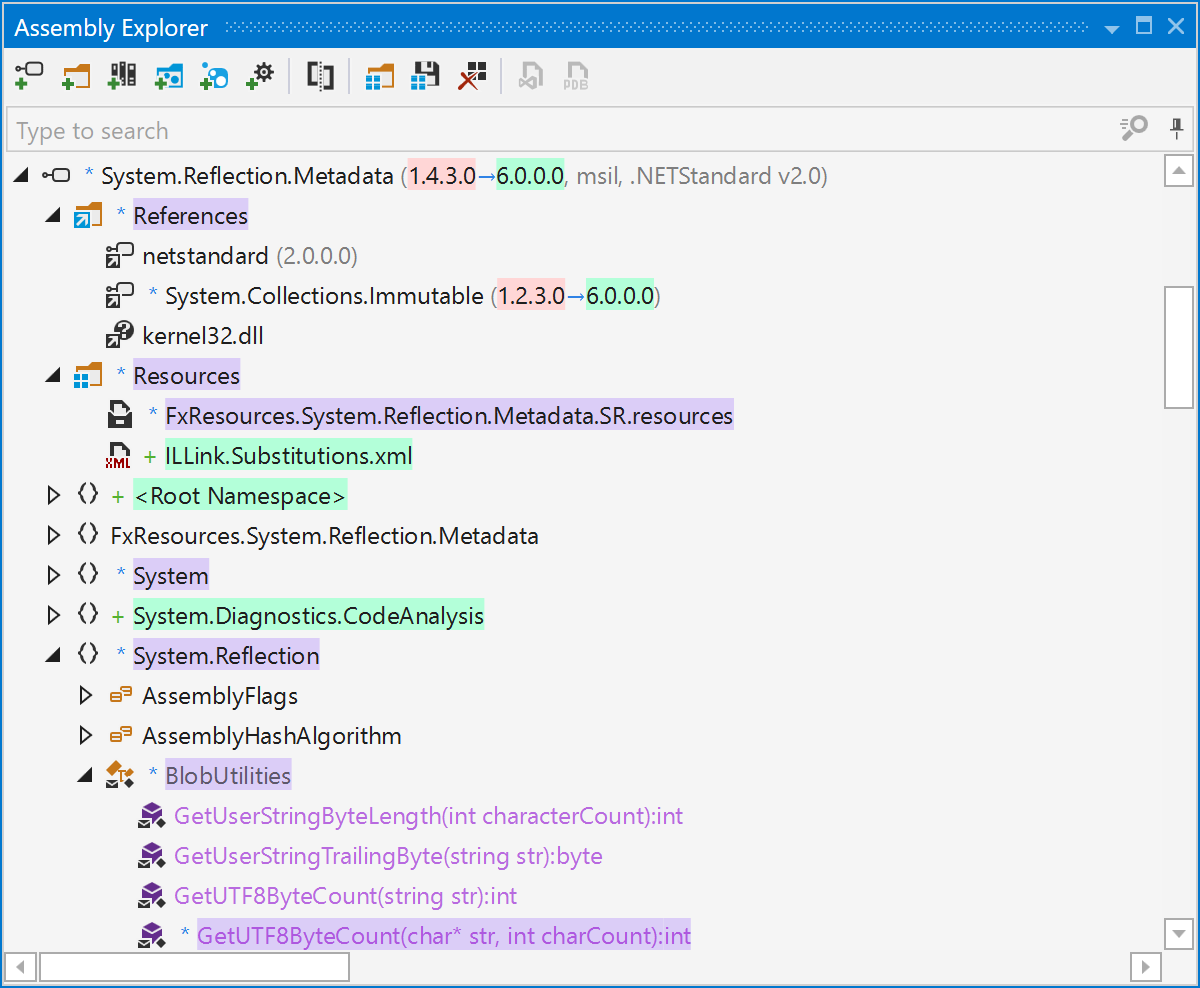Click the SR.resources file icon
1200x988 pixels.
point(119,416)
